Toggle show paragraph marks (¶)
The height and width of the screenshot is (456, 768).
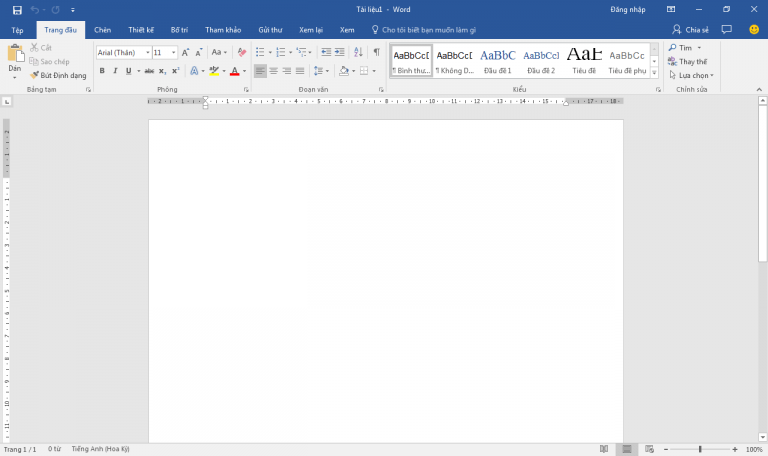[x=376, y=52]
